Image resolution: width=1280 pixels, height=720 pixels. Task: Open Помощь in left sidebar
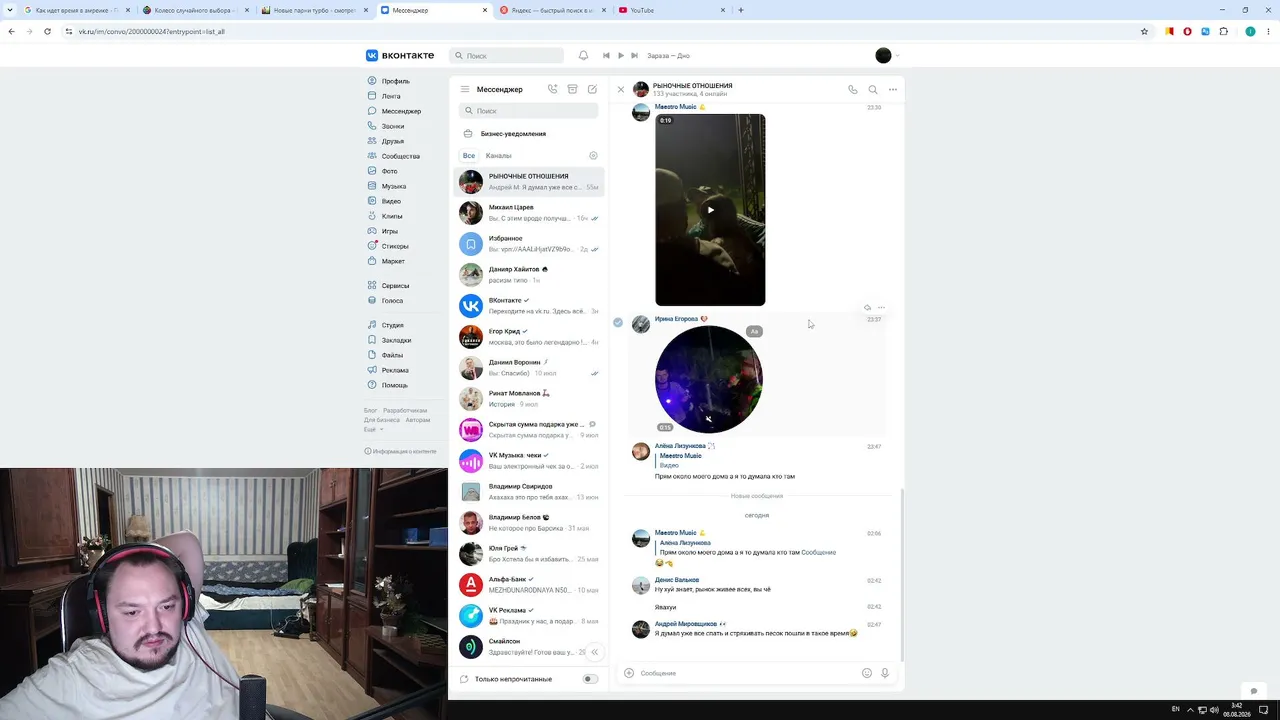point(394,385)
